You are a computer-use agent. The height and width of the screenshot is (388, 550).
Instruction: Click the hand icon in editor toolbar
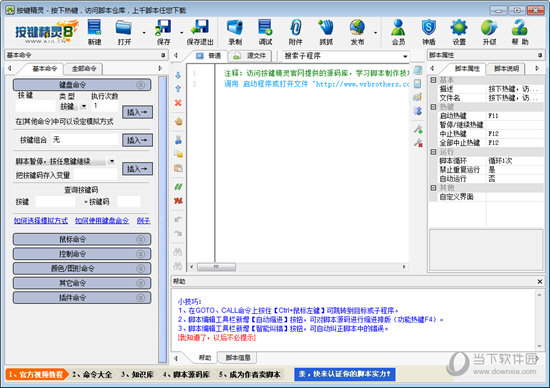178,122
